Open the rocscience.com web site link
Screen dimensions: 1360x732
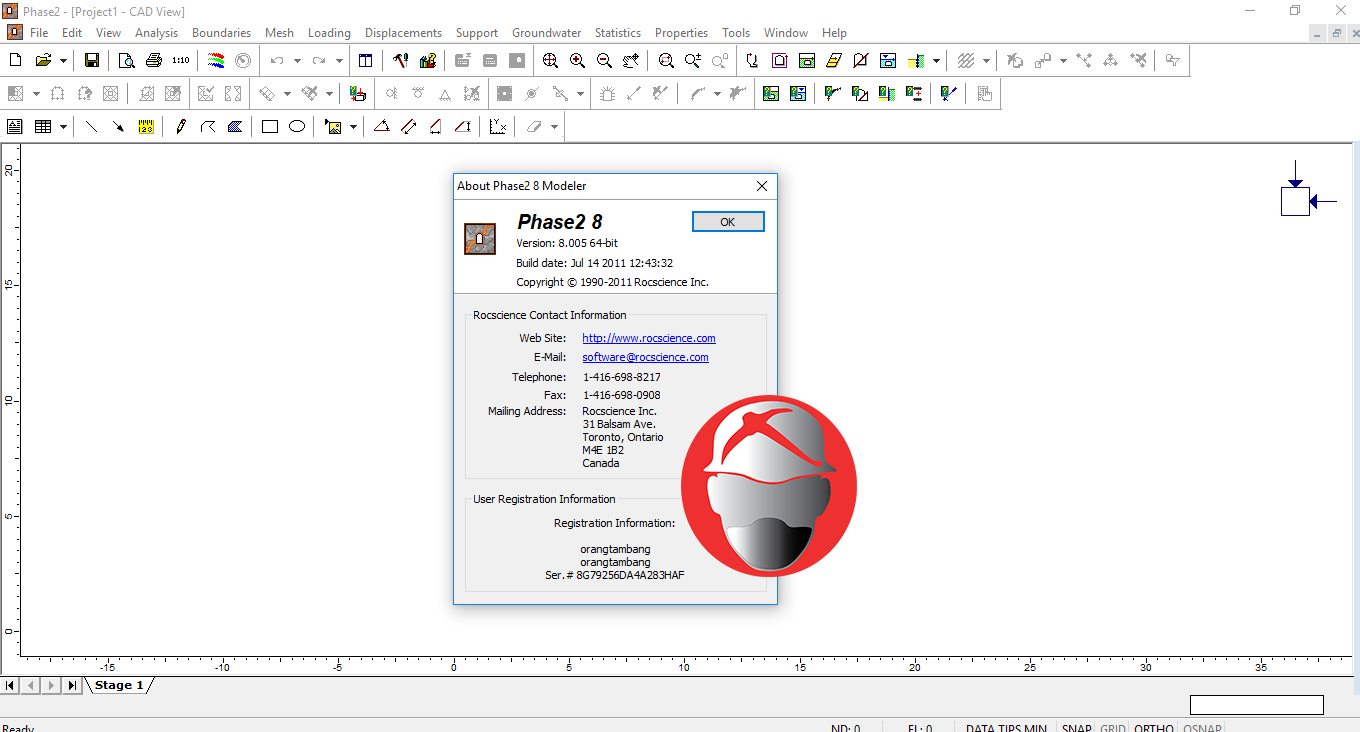[649, 338]
